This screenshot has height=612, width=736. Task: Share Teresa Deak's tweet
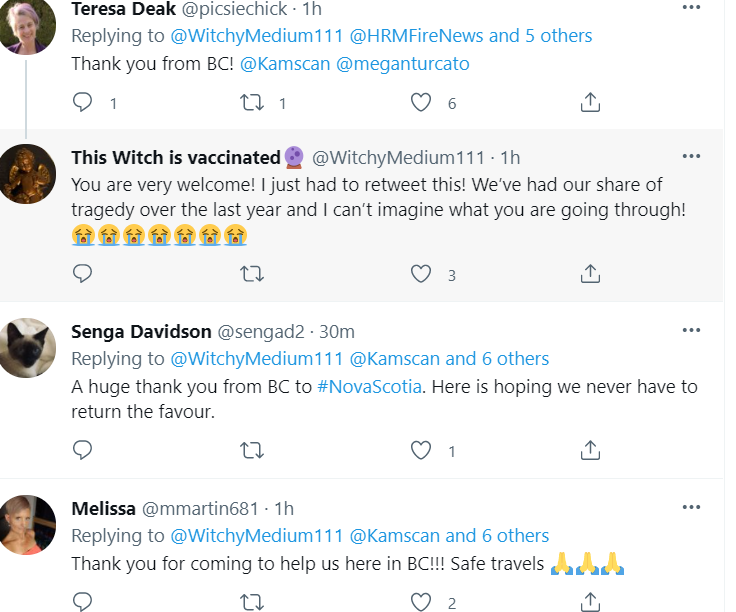pos(590,102)
